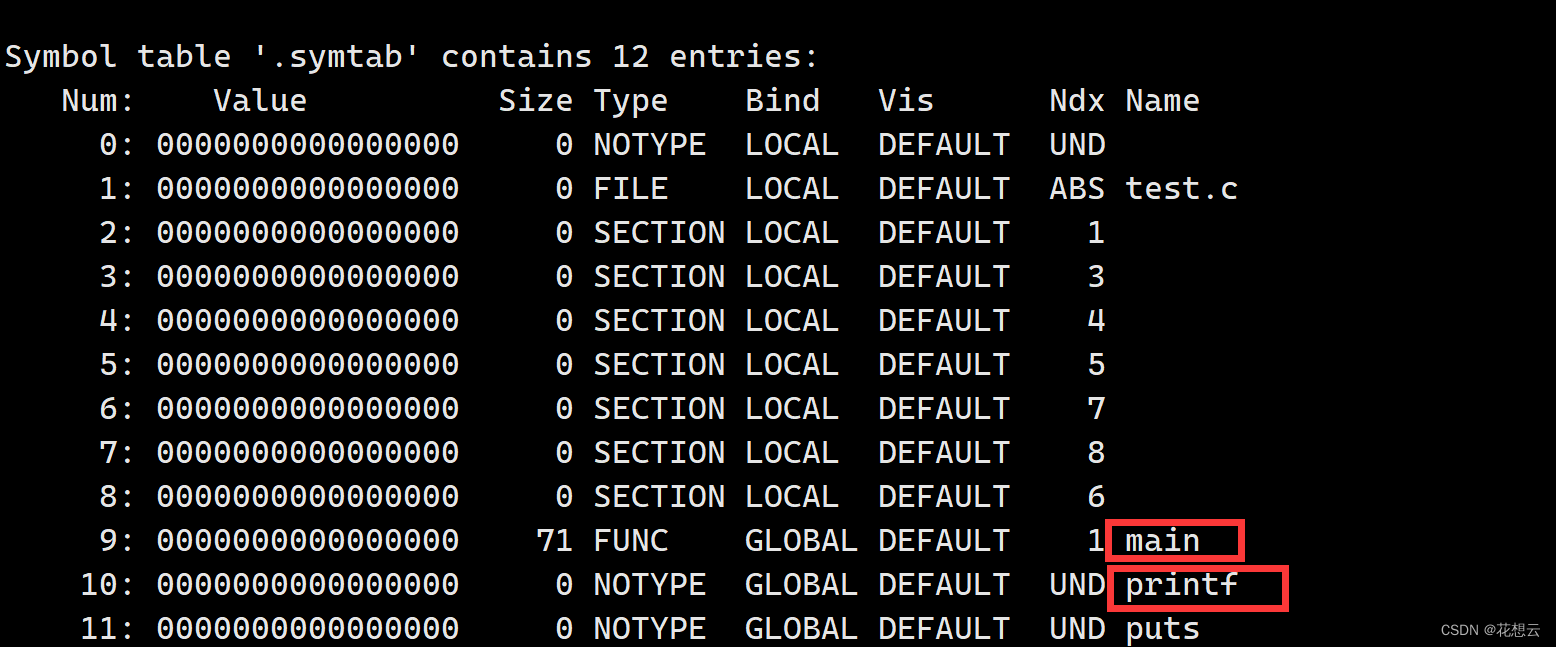Click the Ndx column header

coord(1077,101)
